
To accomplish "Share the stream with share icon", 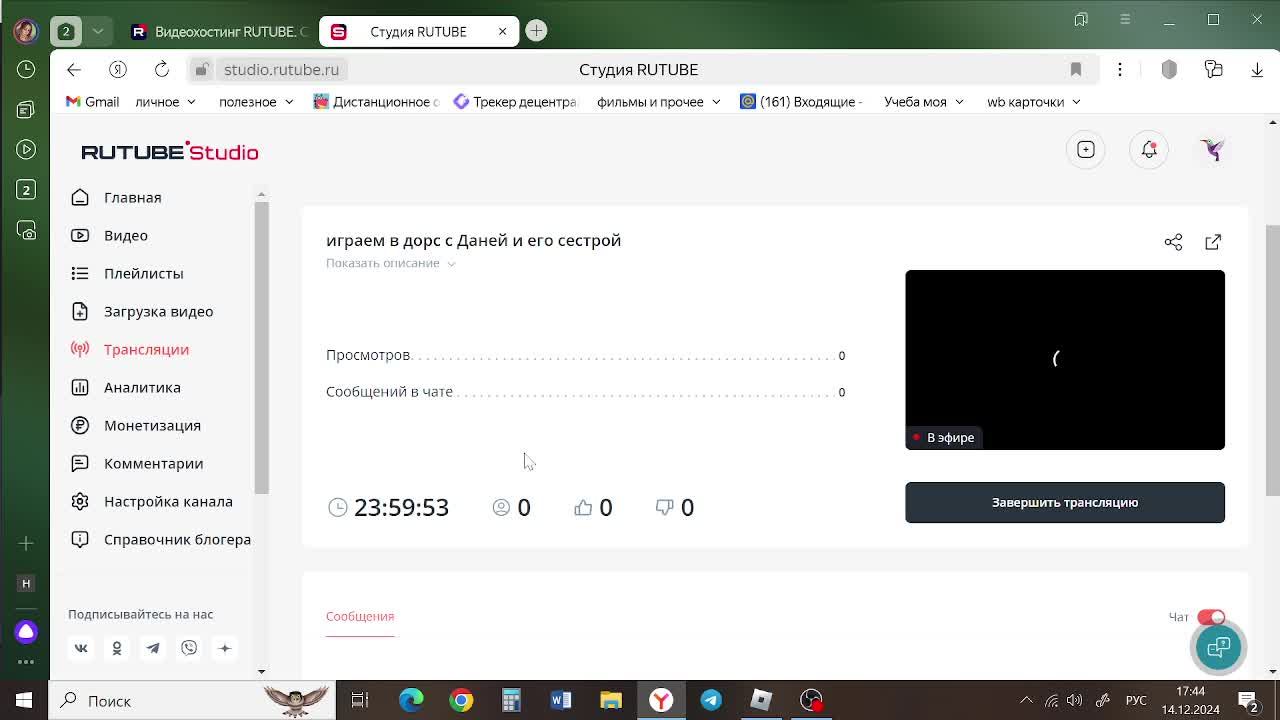I will coord(1173,242).
